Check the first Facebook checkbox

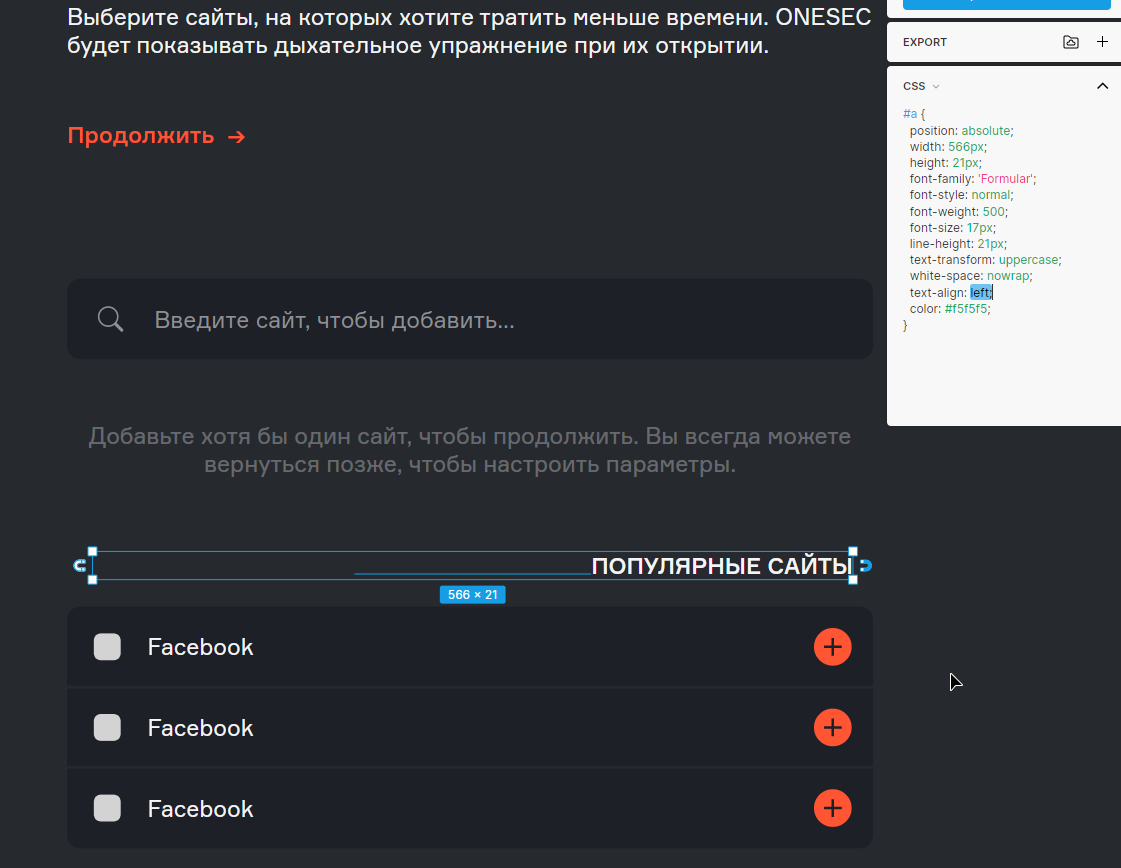click(107, 647)
